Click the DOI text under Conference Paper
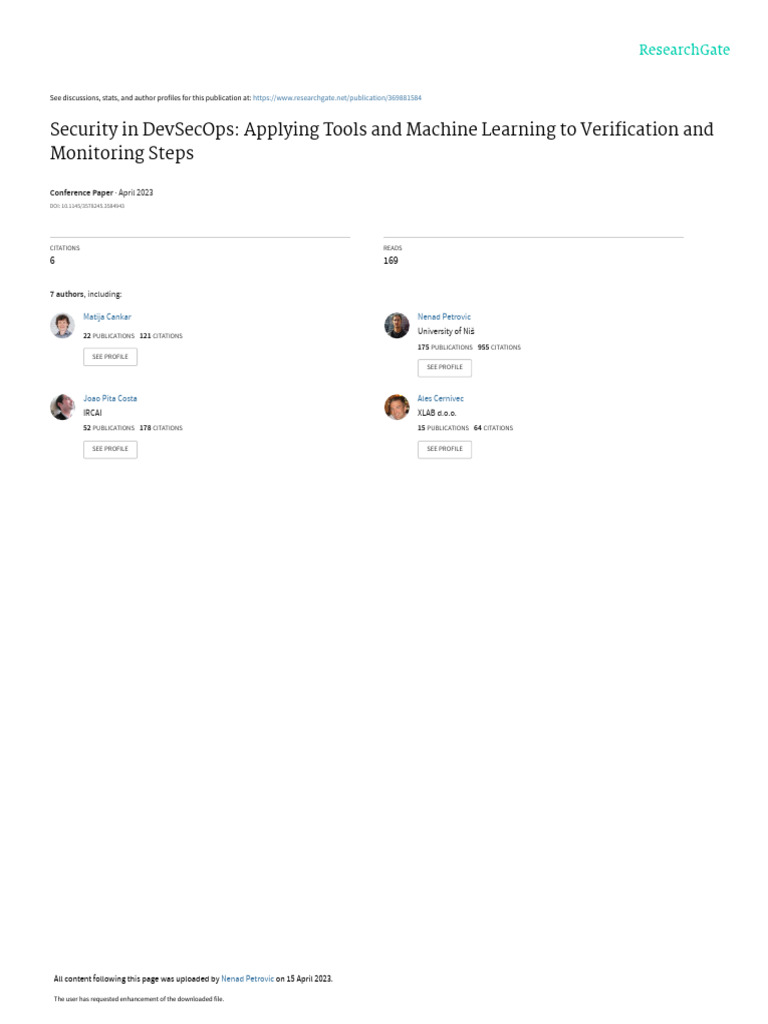 87,206
